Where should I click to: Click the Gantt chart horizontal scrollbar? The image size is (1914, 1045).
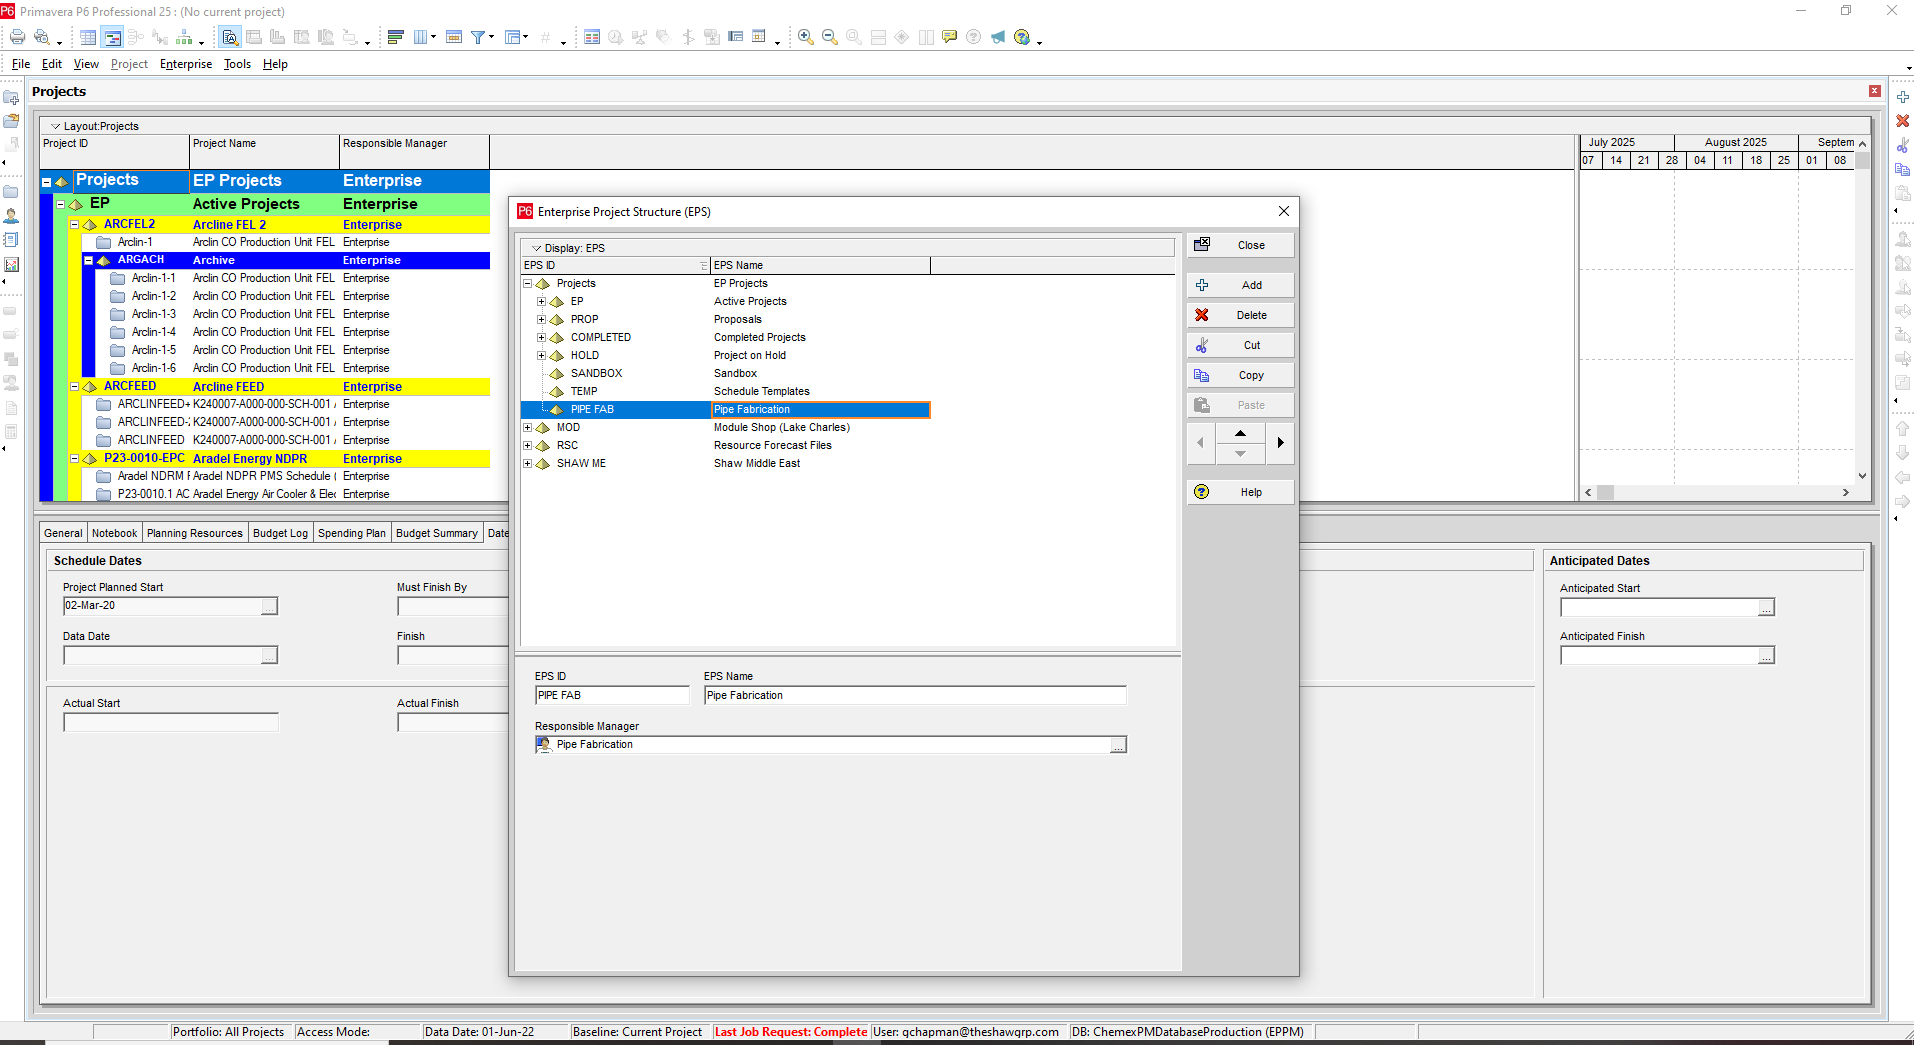pyautogui.click(x=1717, y=492)
